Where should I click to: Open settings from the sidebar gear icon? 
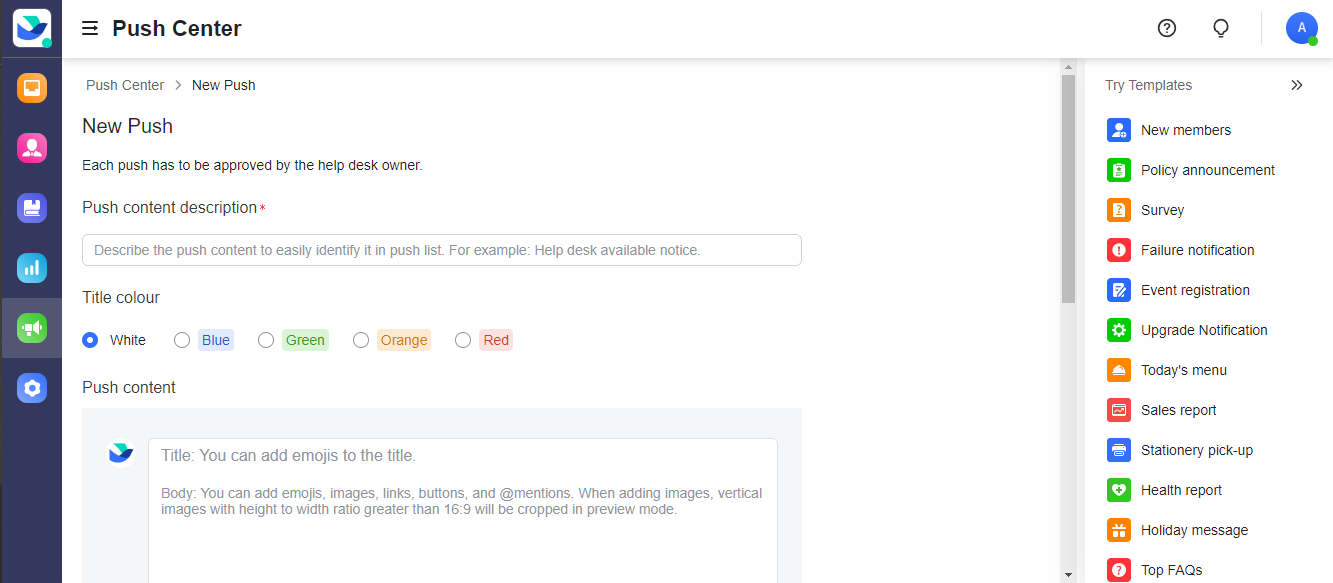pos(31,387)
